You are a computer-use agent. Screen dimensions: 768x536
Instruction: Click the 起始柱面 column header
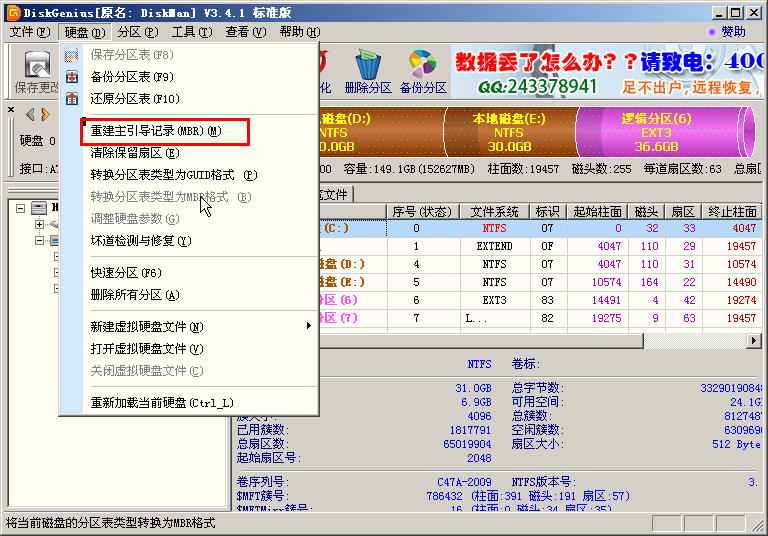pyautogui.click(x=598, y=212)
